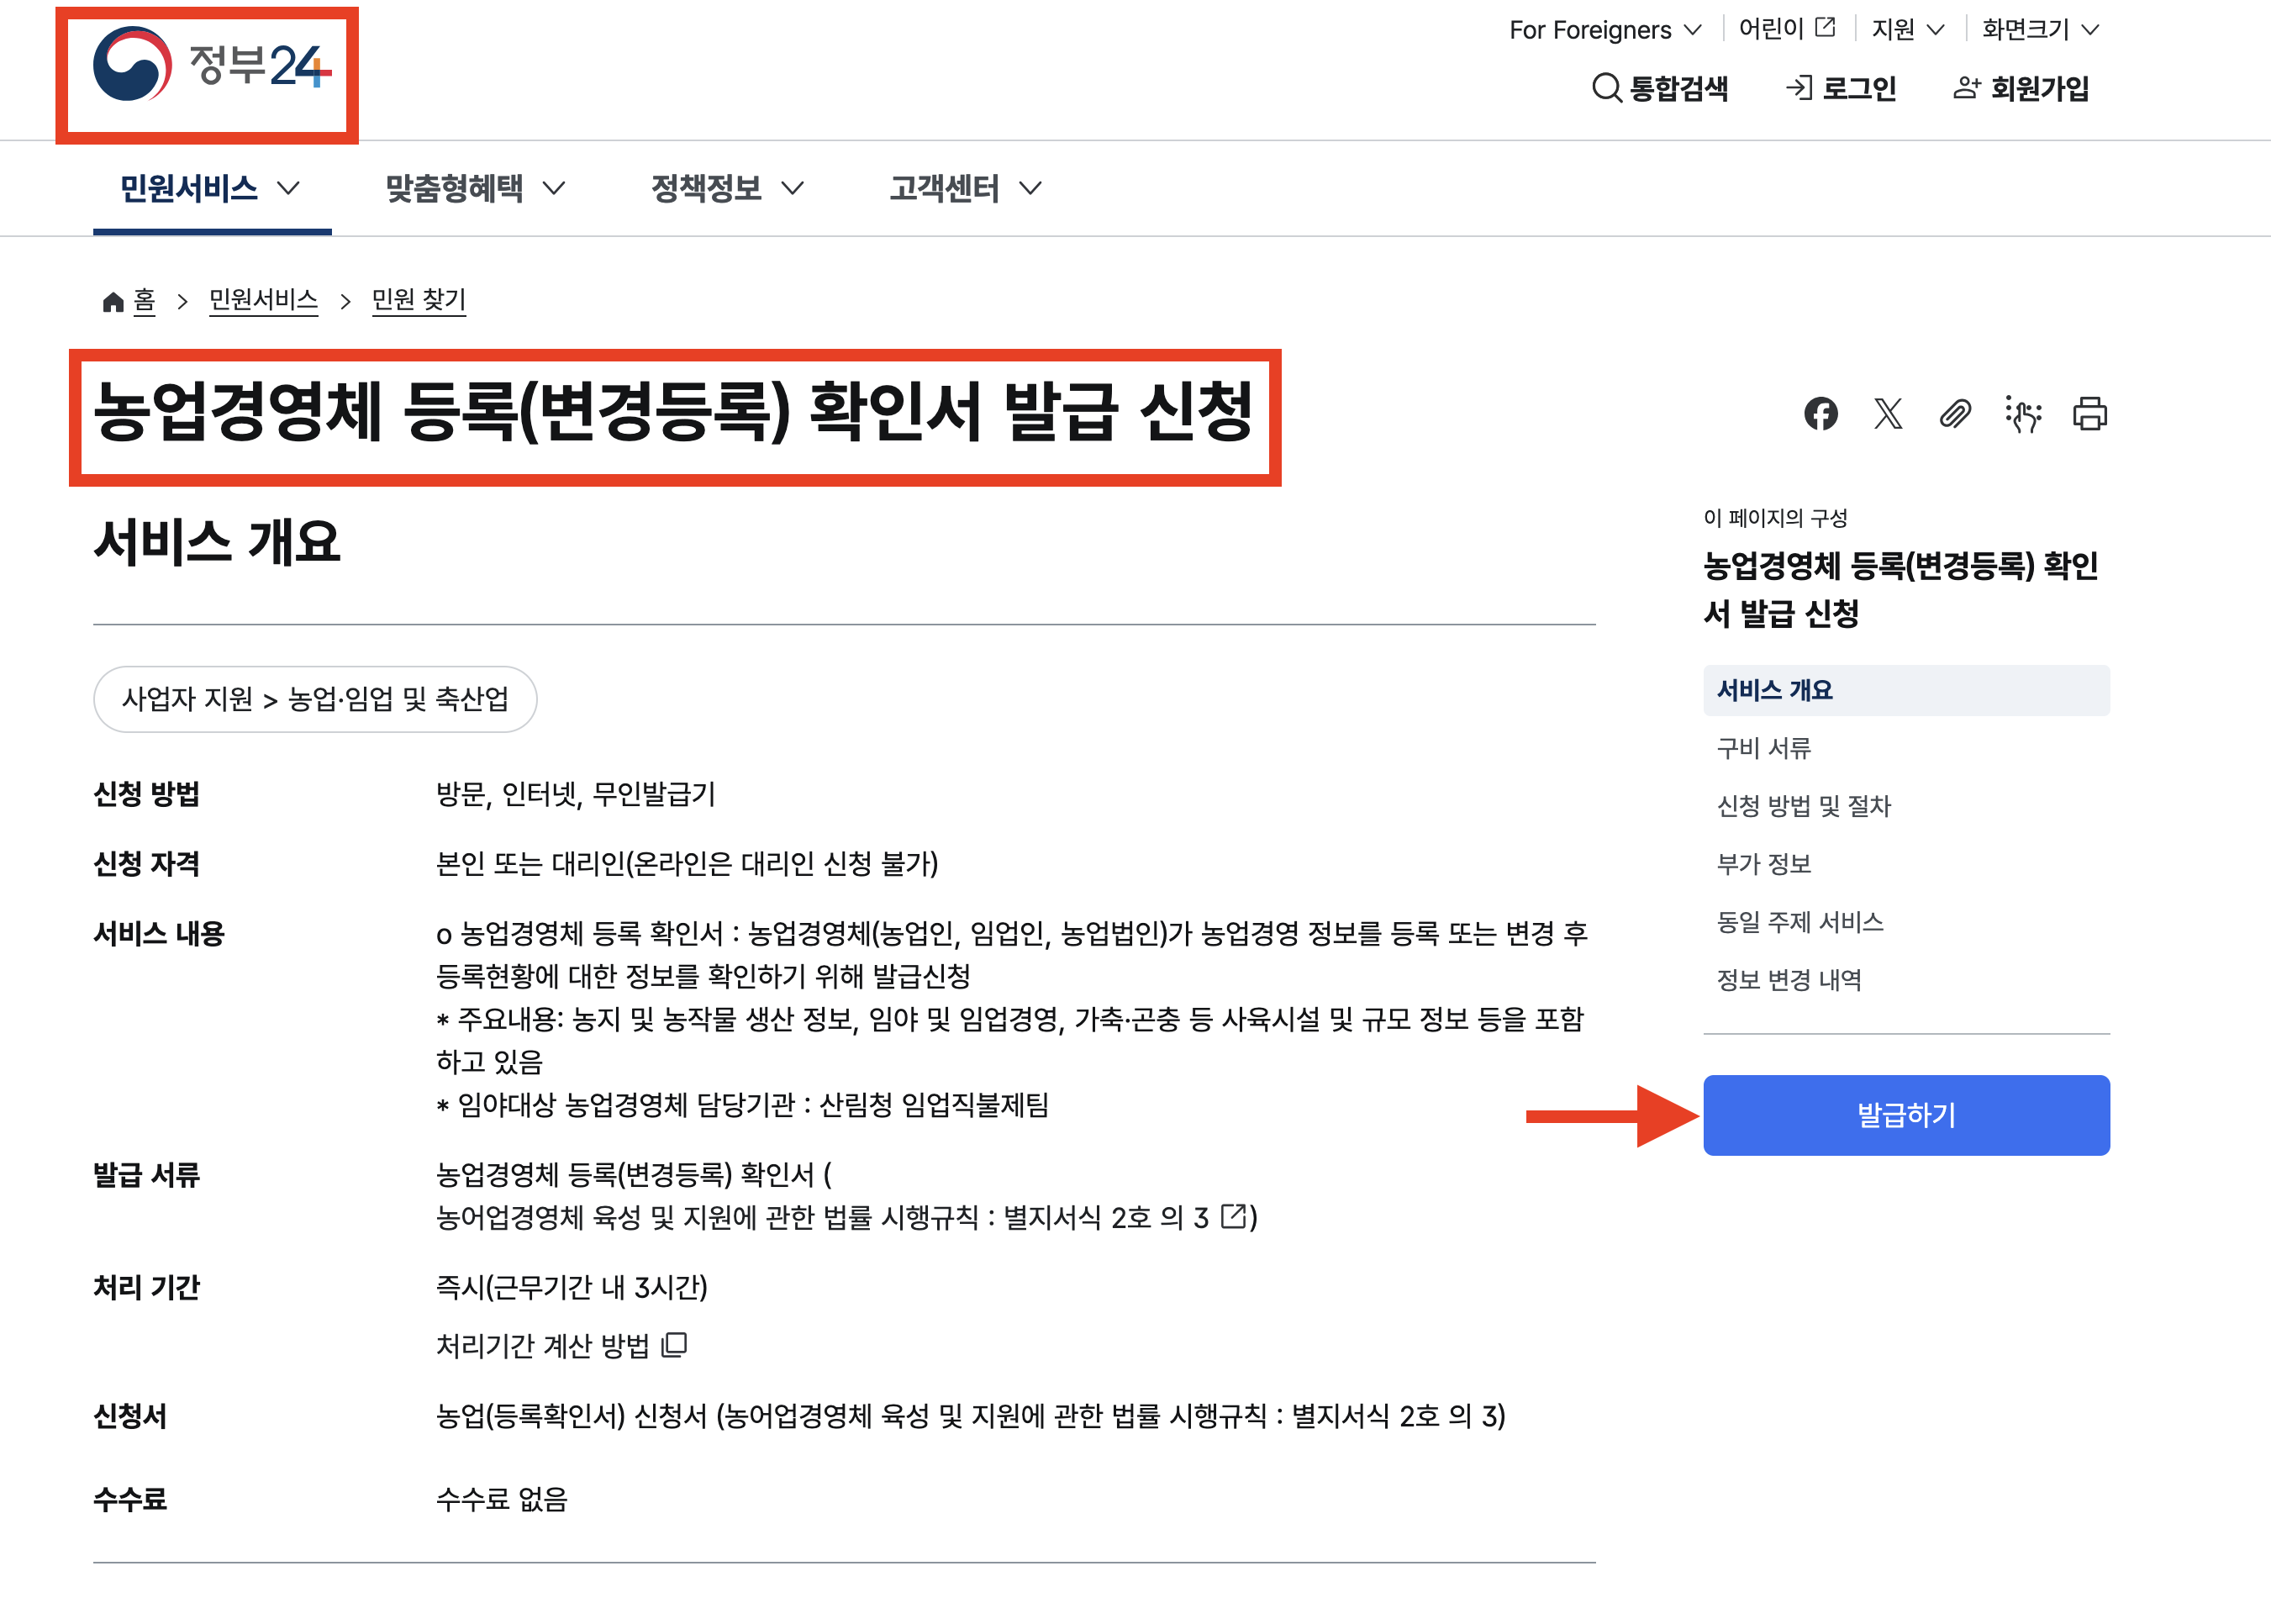
Task: Copy page link with paperclip icon
Action: (x=1954, y=413)
